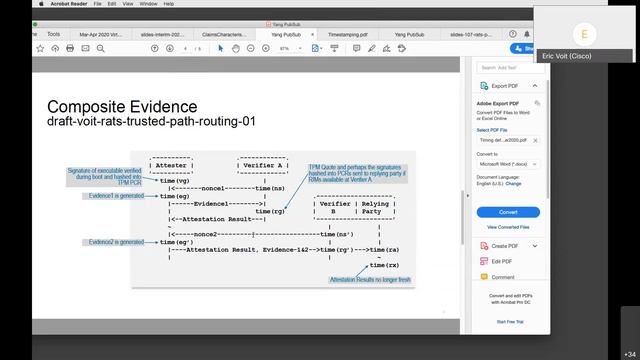Viewport: 640px width, 360px height.
Task: Open find with magnifier icon
Action: pos(100,49)
